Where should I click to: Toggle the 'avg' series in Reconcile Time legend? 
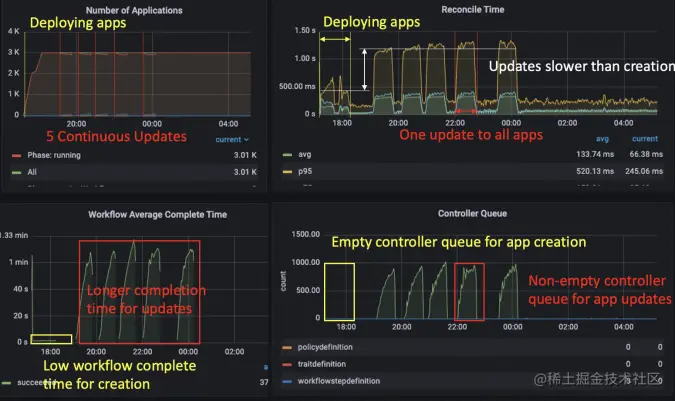click(x=305, y=154)
